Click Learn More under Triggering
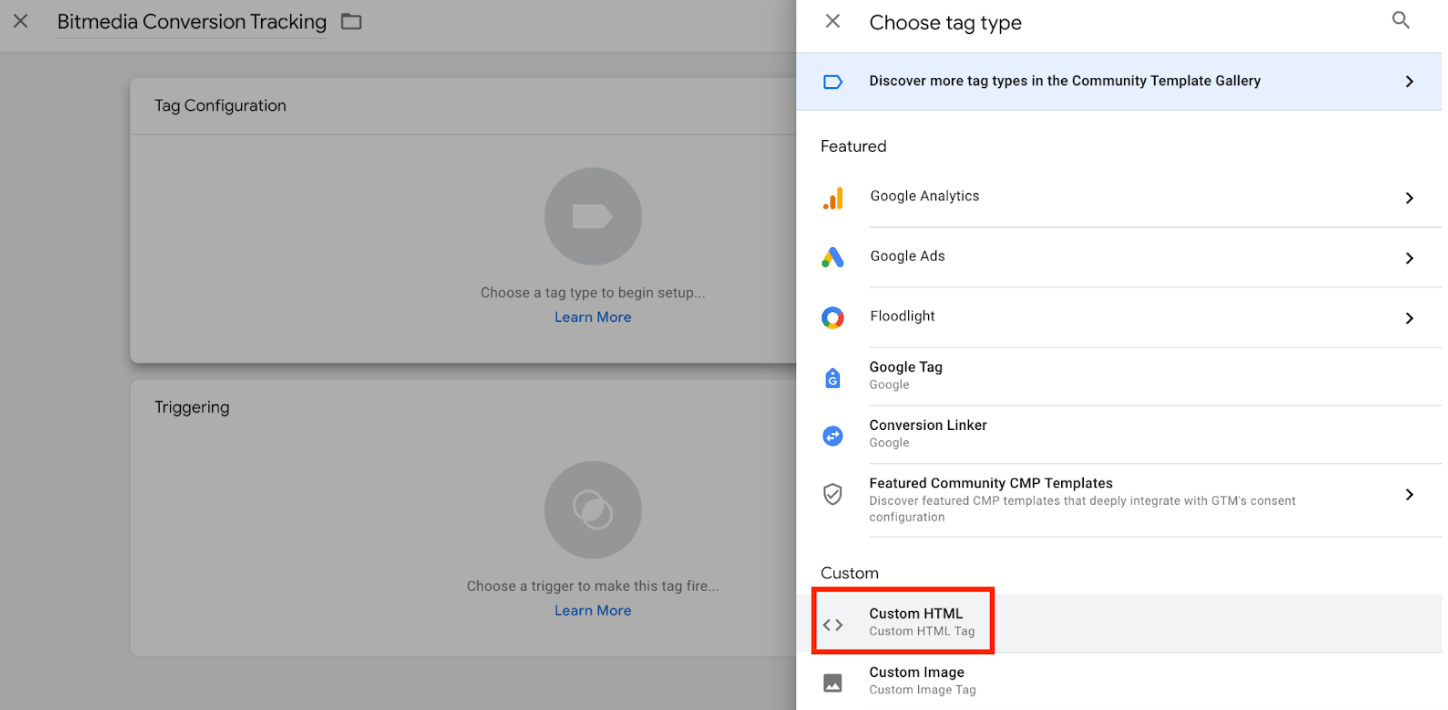The width and height of the screenshot is (1448, 710). tap(593, 610)
